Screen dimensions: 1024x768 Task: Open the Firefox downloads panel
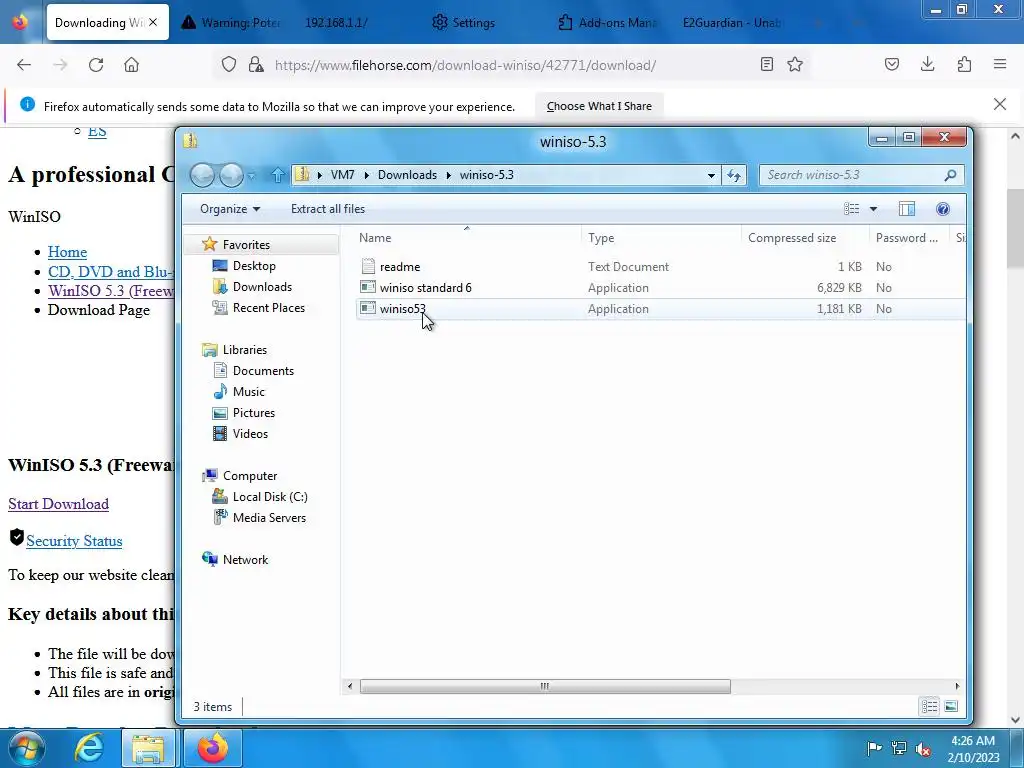(x=927, y=64)
